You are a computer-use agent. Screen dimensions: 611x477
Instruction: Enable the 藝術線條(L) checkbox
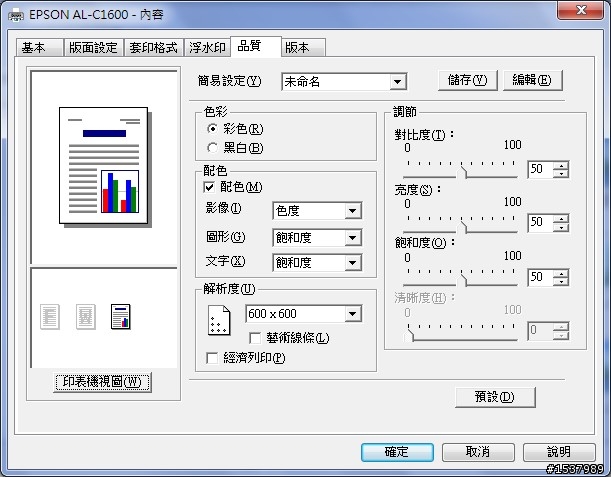tap(255, 338)
